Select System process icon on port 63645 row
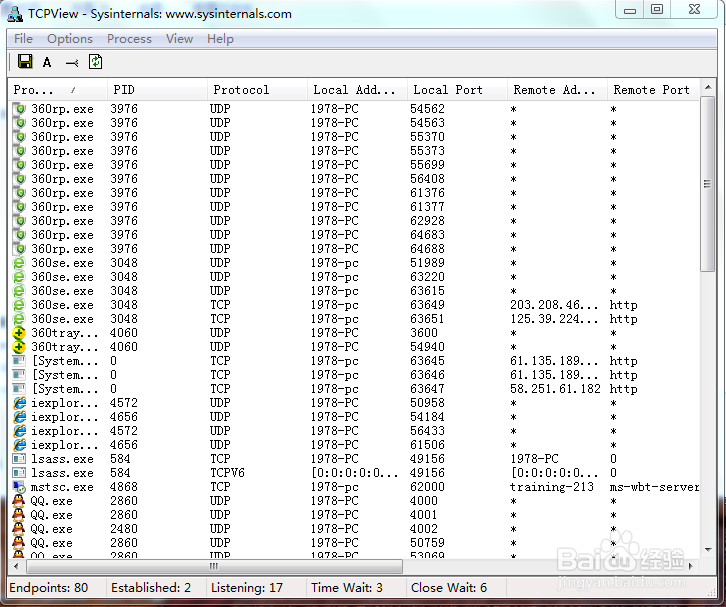Viewport: 726px width, 607px height. coord(19,361)
